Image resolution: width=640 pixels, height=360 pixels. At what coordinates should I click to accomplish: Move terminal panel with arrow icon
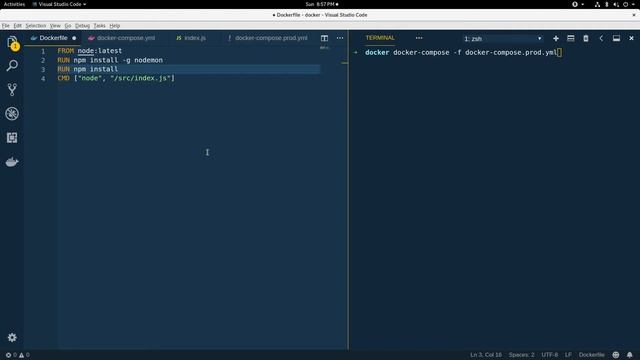(x=601, y=38)
